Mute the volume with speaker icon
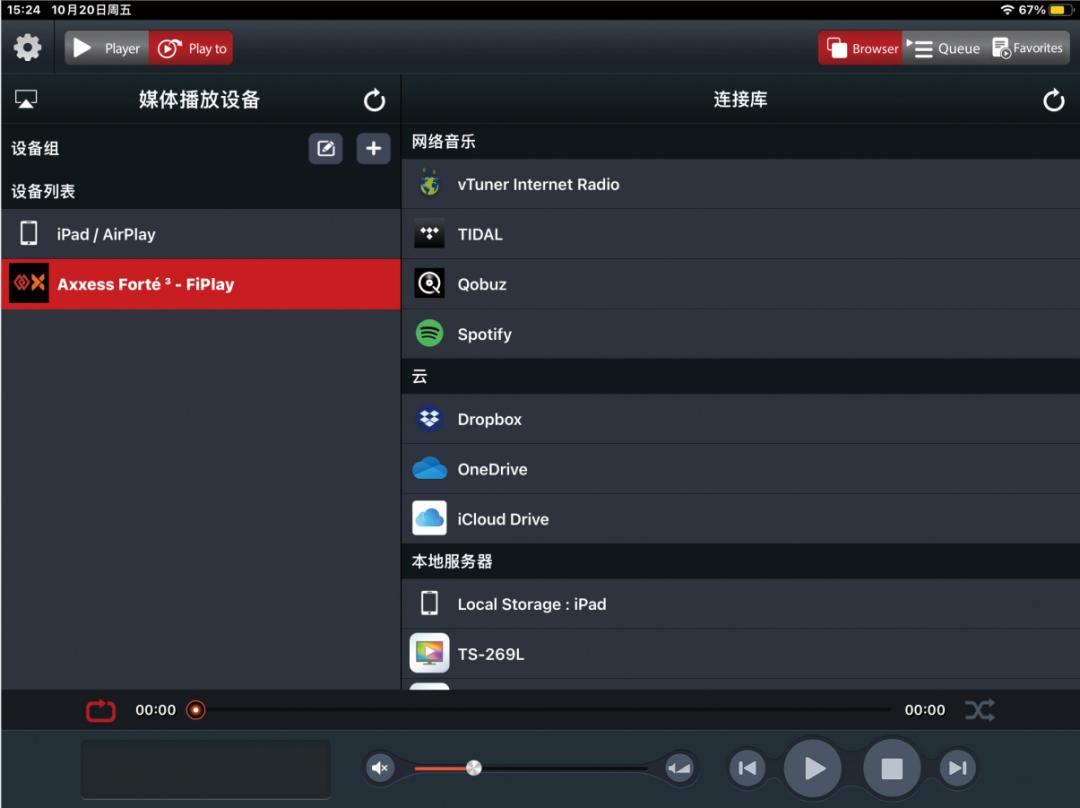This screenshot has width=1080, height=808. click(380, 768)
